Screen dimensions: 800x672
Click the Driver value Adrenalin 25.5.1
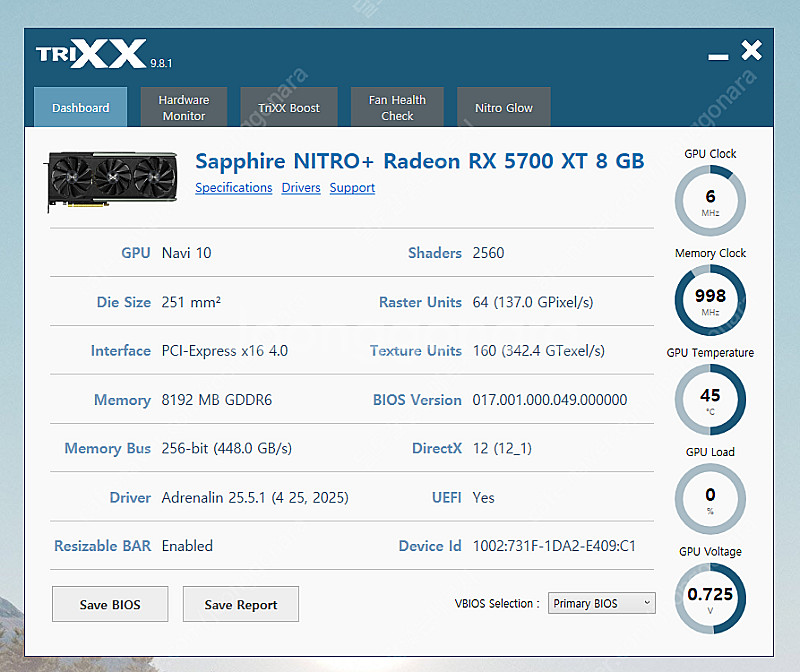(255, 497)
